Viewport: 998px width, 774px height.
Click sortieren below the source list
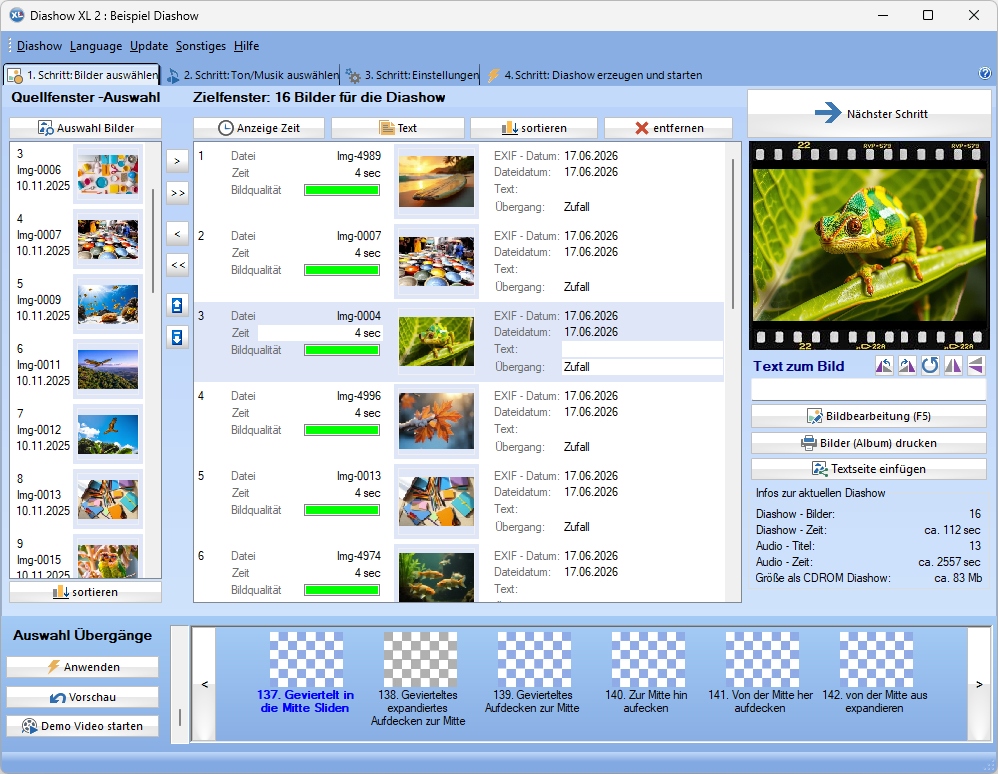[x=85, y=592]
